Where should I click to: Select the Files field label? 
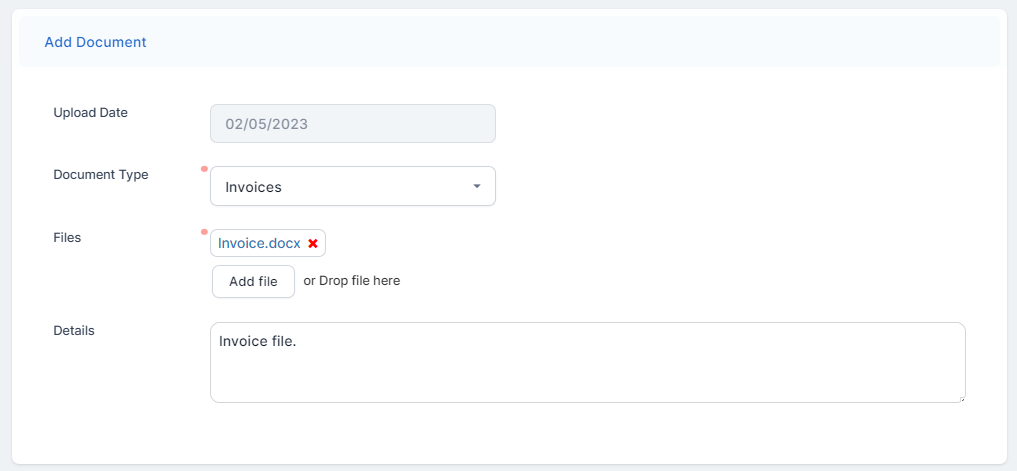coord(67,237)
